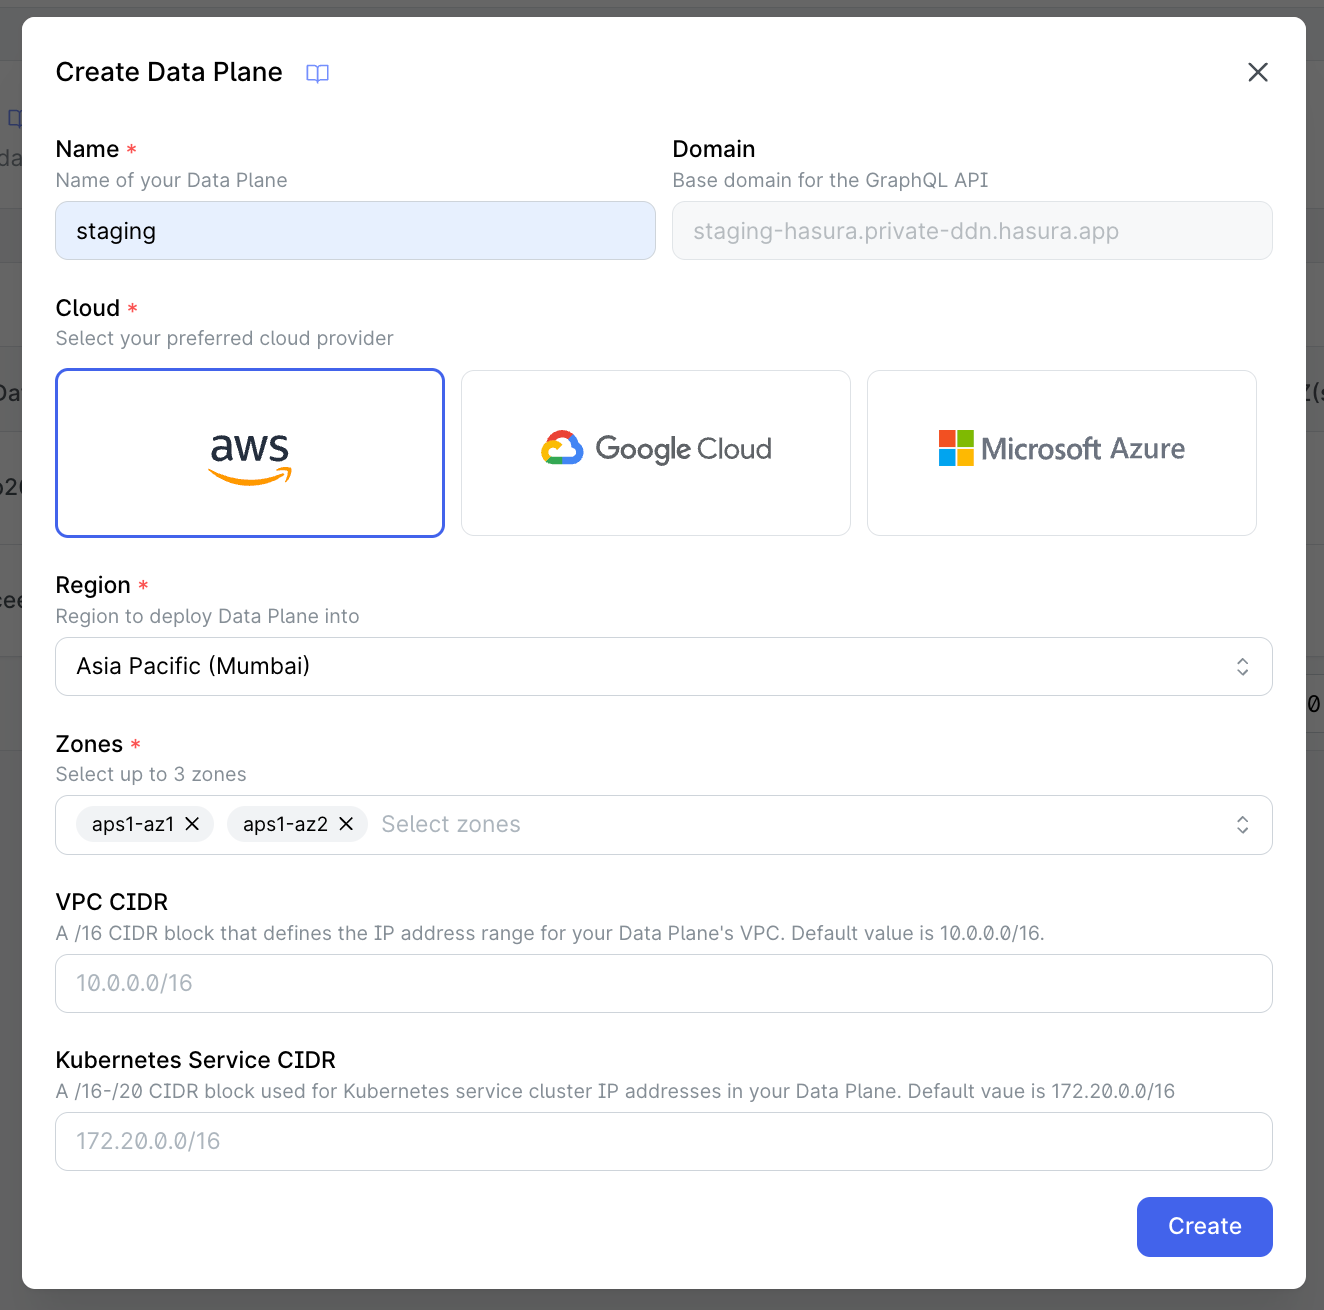Open the documentation book icon beside title
The height and width of the screenshot is (1310, 1324).
(317, 73)
